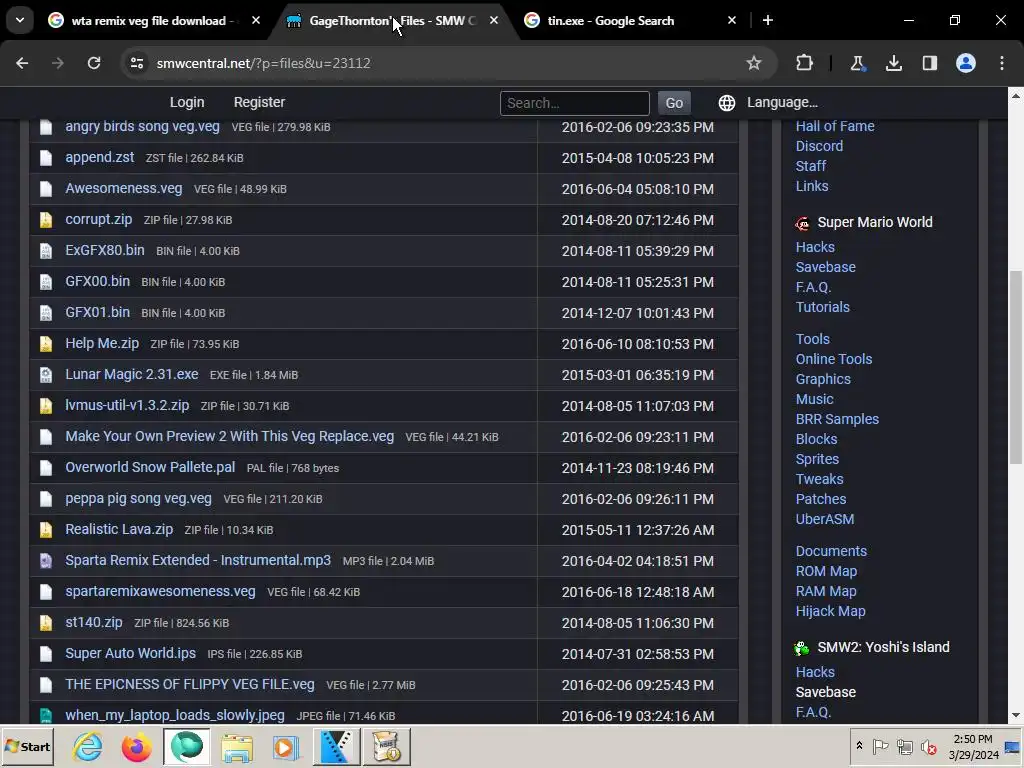
Task: Open lvmus-util-v1.3.2.zip link
Action: click(x=127, y=406)
